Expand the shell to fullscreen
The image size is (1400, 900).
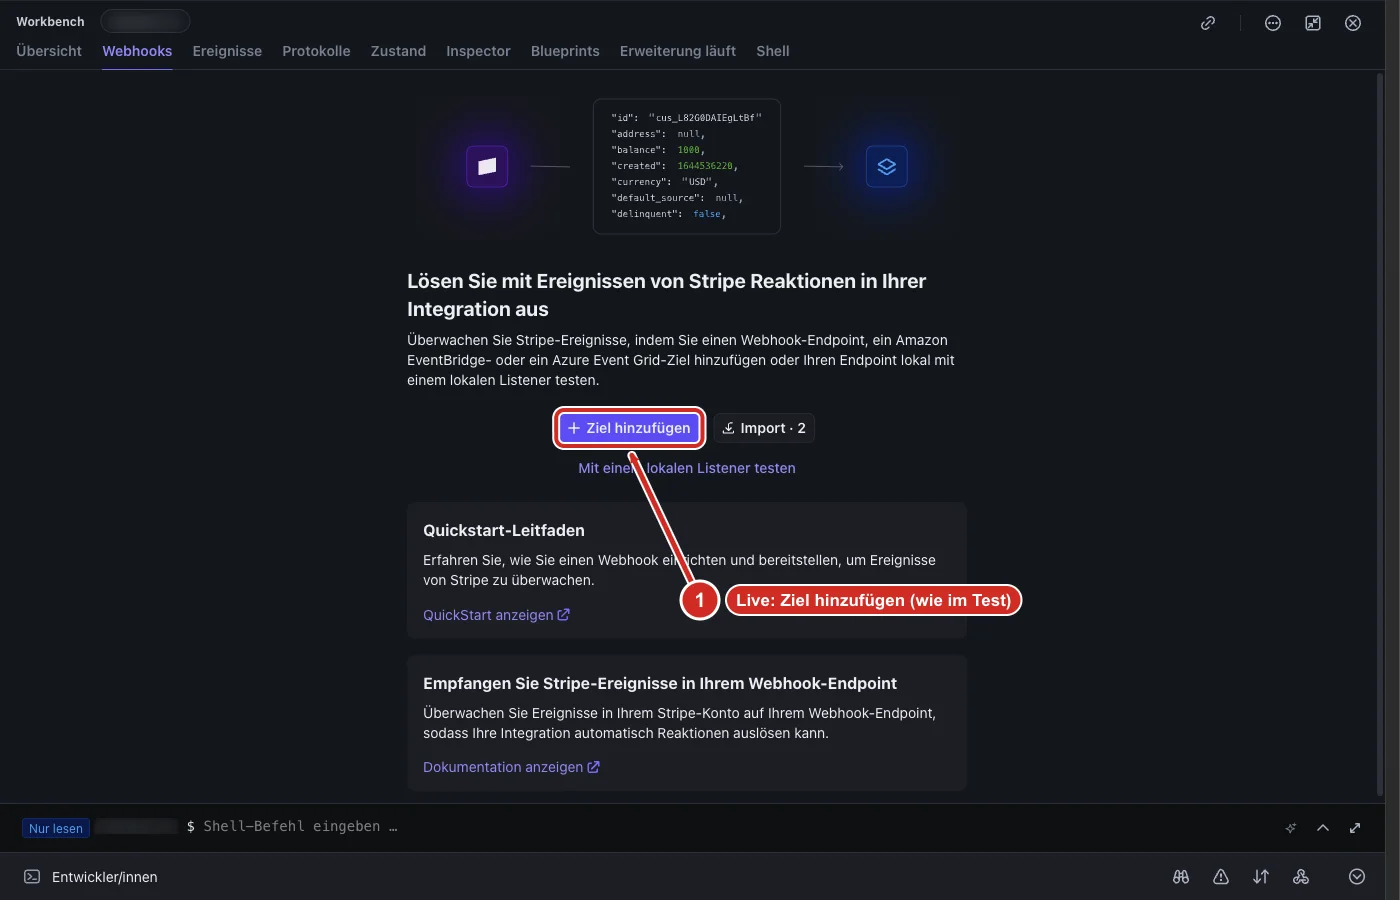1355,828
